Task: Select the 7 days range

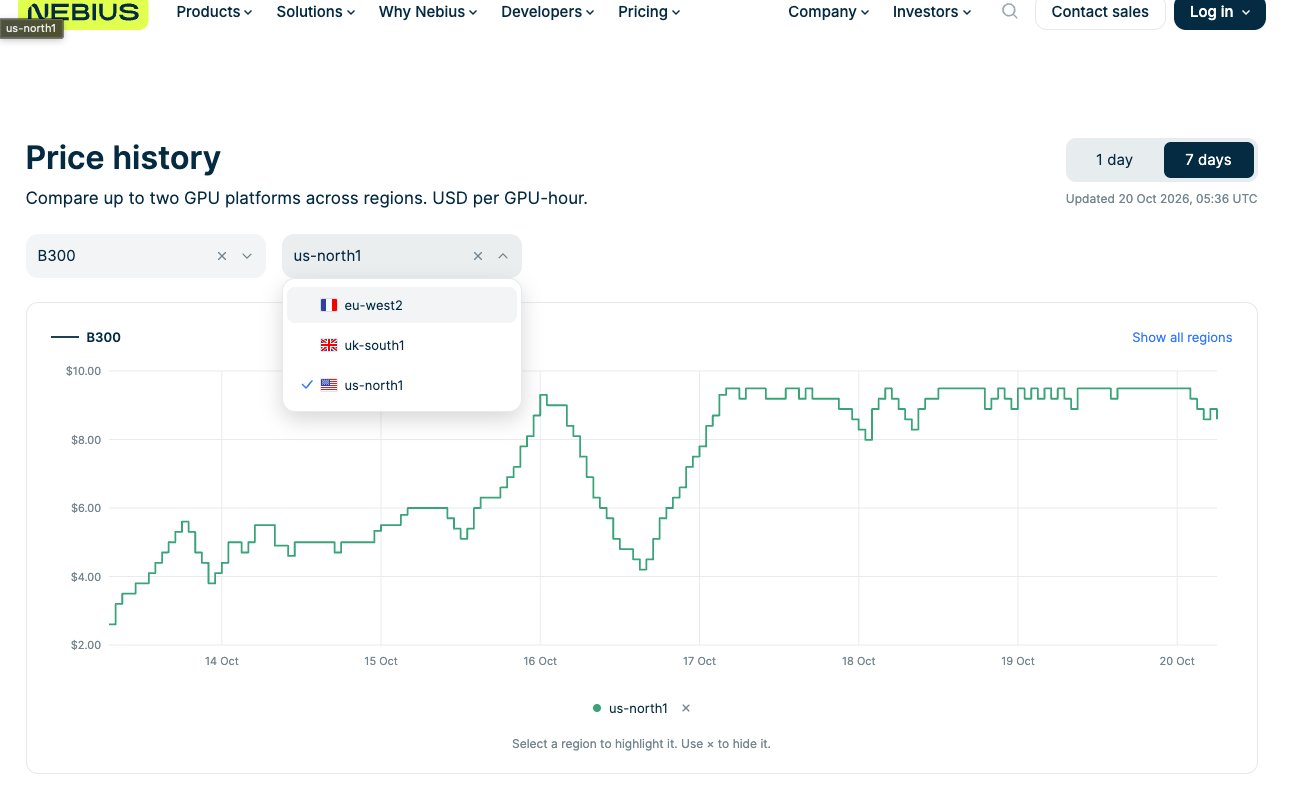Action: (x=1208, y=160)
